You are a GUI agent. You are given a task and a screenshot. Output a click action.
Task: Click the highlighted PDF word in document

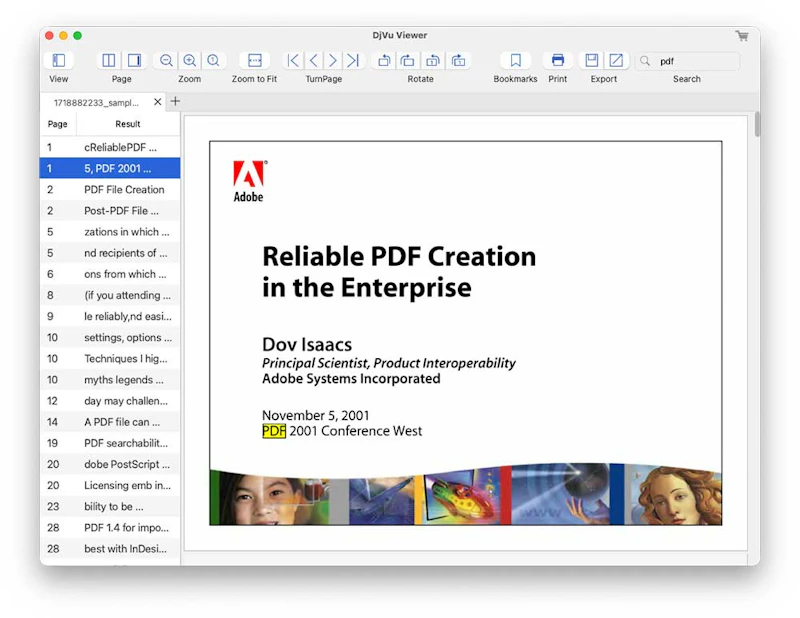point(274,431)
